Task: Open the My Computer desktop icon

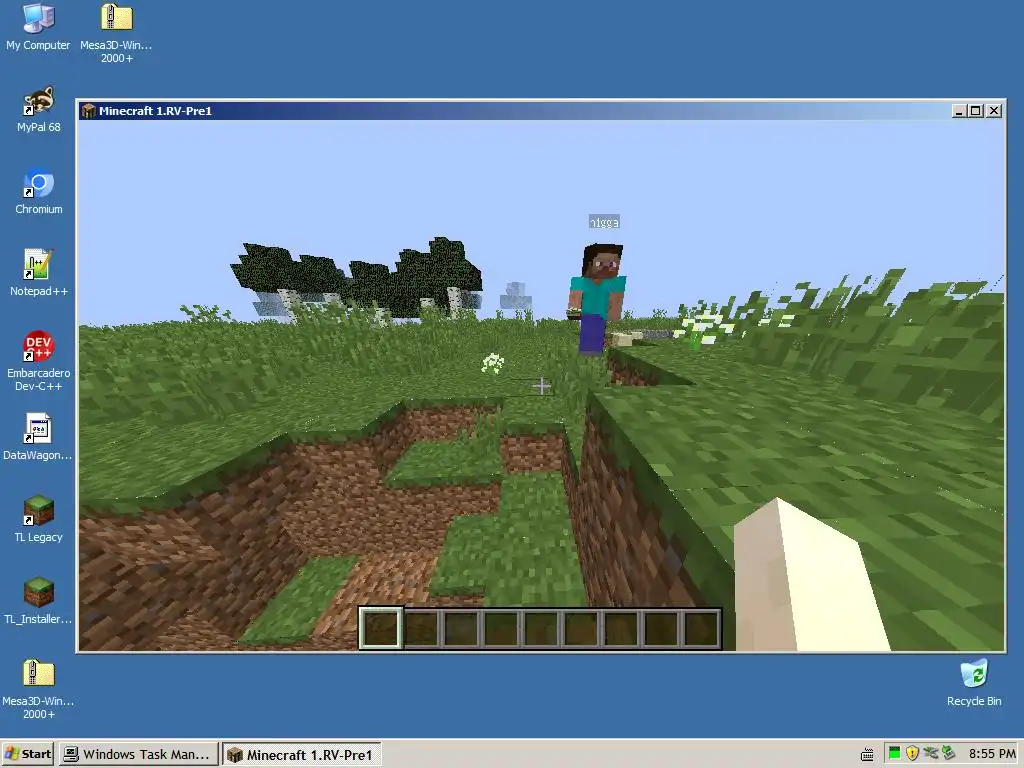Action: tap(38, 26)
